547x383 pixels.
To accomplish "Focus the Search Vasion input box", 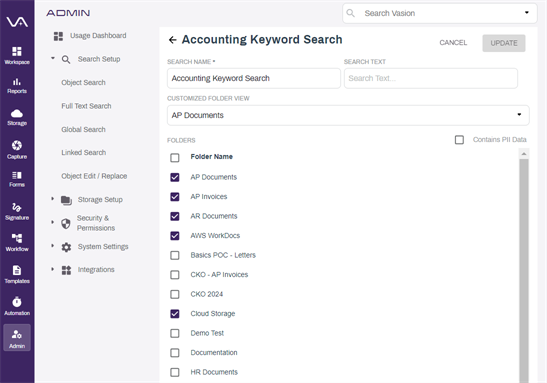I will pos(440,13).
